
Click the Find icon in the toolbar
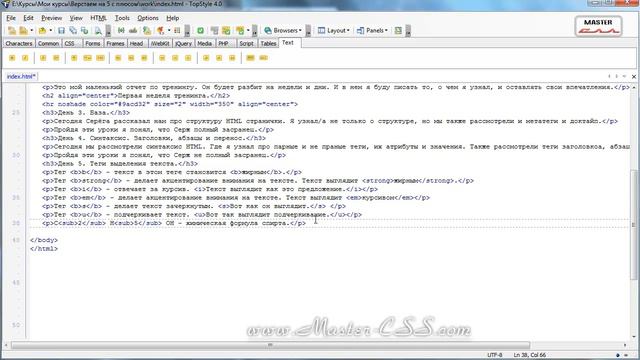pos(121,31)
